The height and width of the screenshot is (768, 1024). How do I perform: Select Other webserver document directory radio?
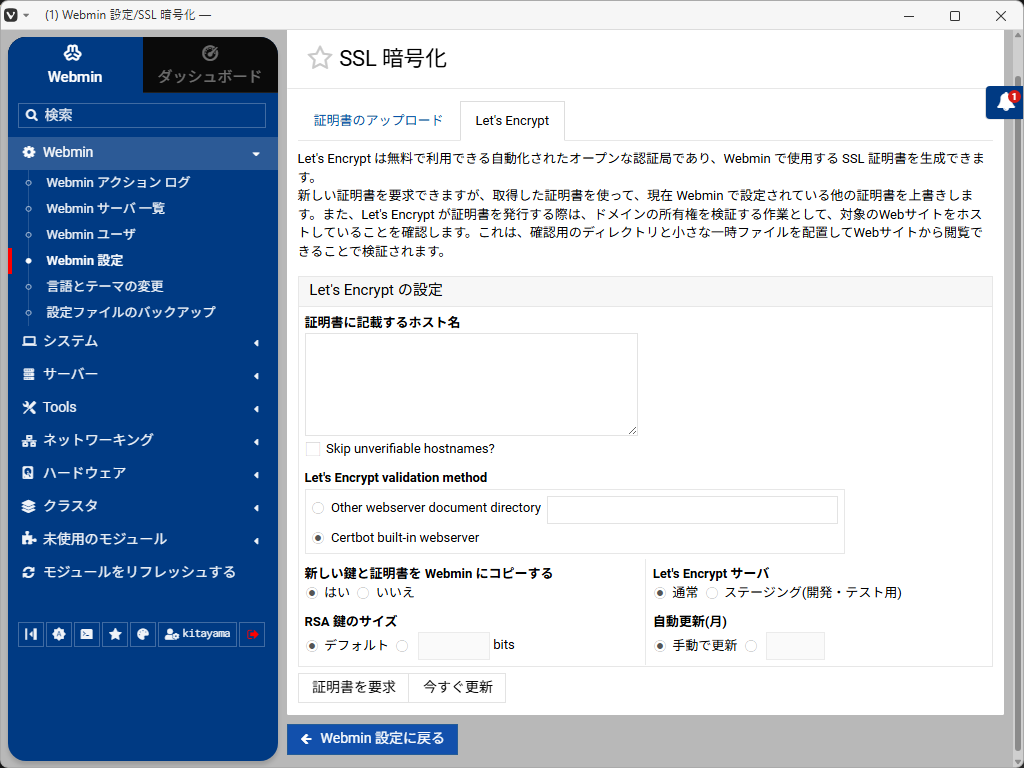click(318, 508)
